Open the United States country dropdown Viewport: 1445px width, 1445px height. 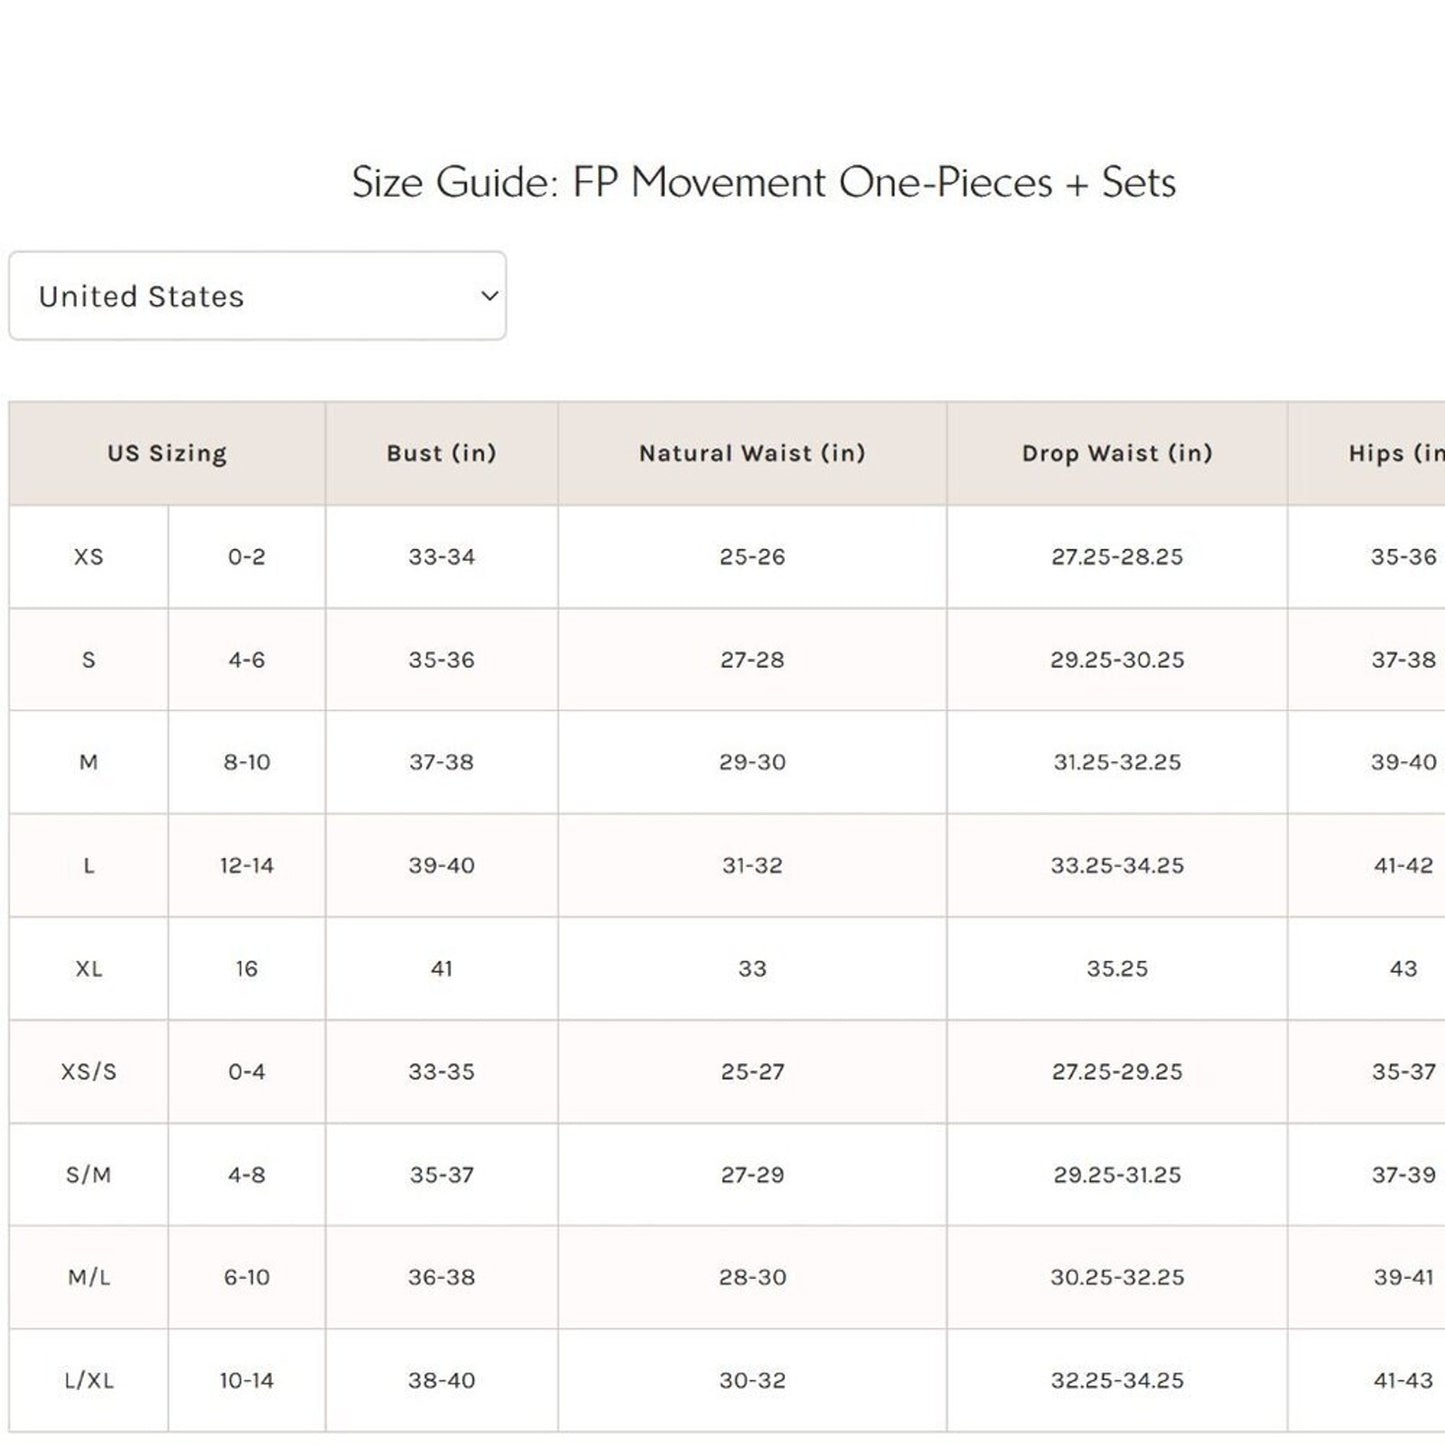[257, 296]
